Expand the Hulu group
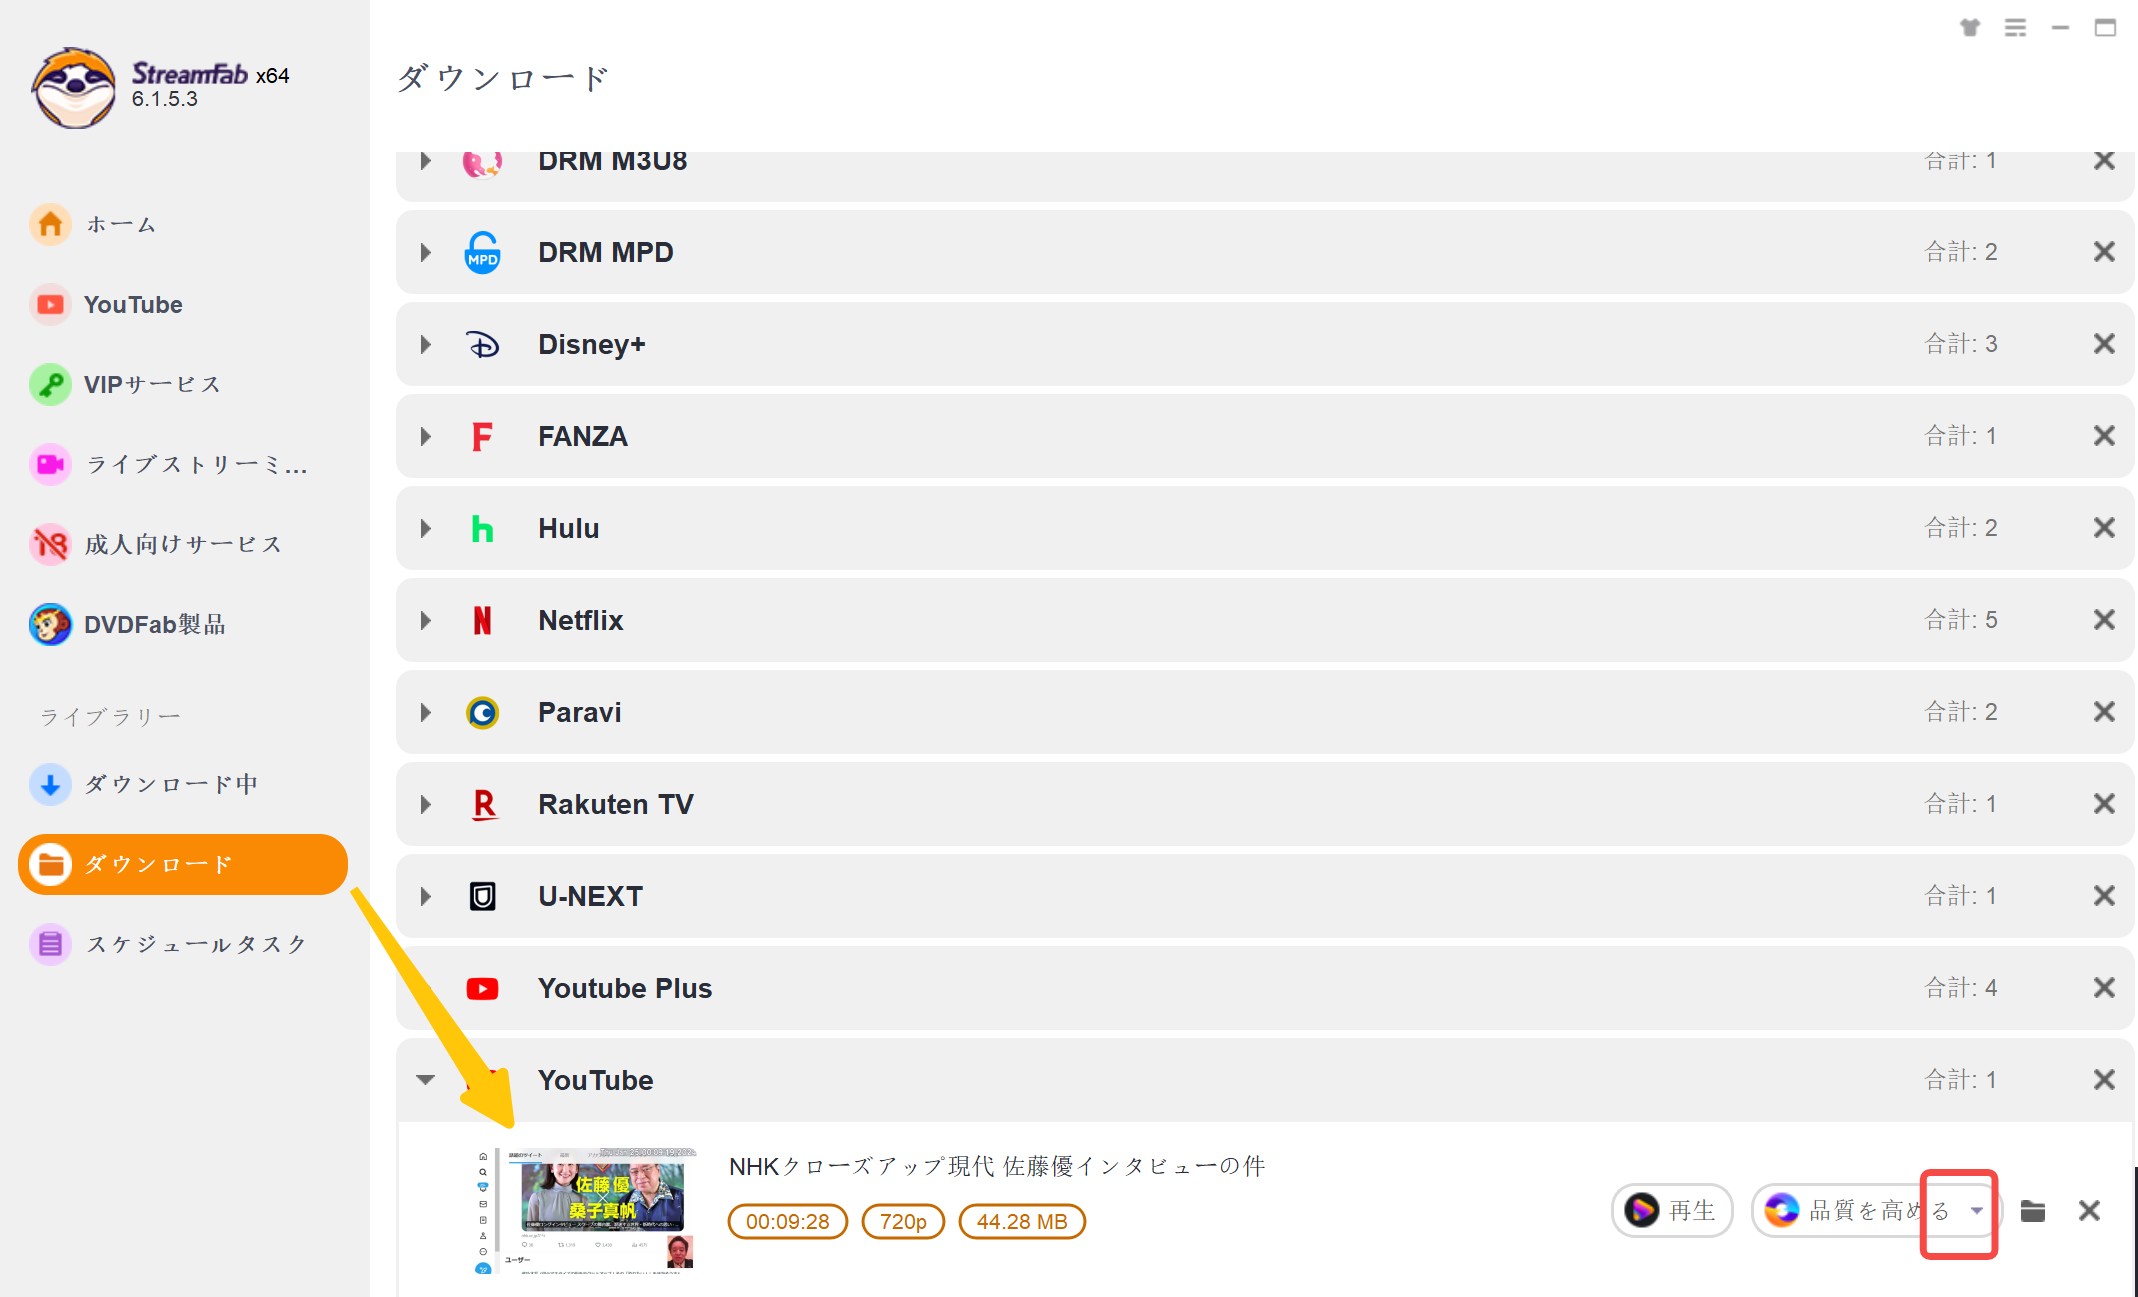 tap(425, 528)
